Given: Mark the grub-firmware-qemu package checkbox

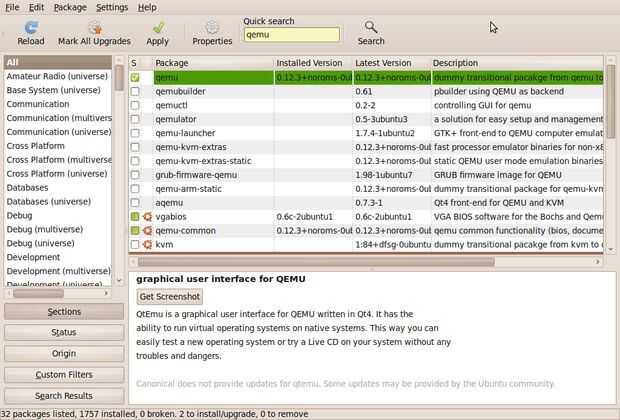Looking at the screenshot, I should pos(135,175).
